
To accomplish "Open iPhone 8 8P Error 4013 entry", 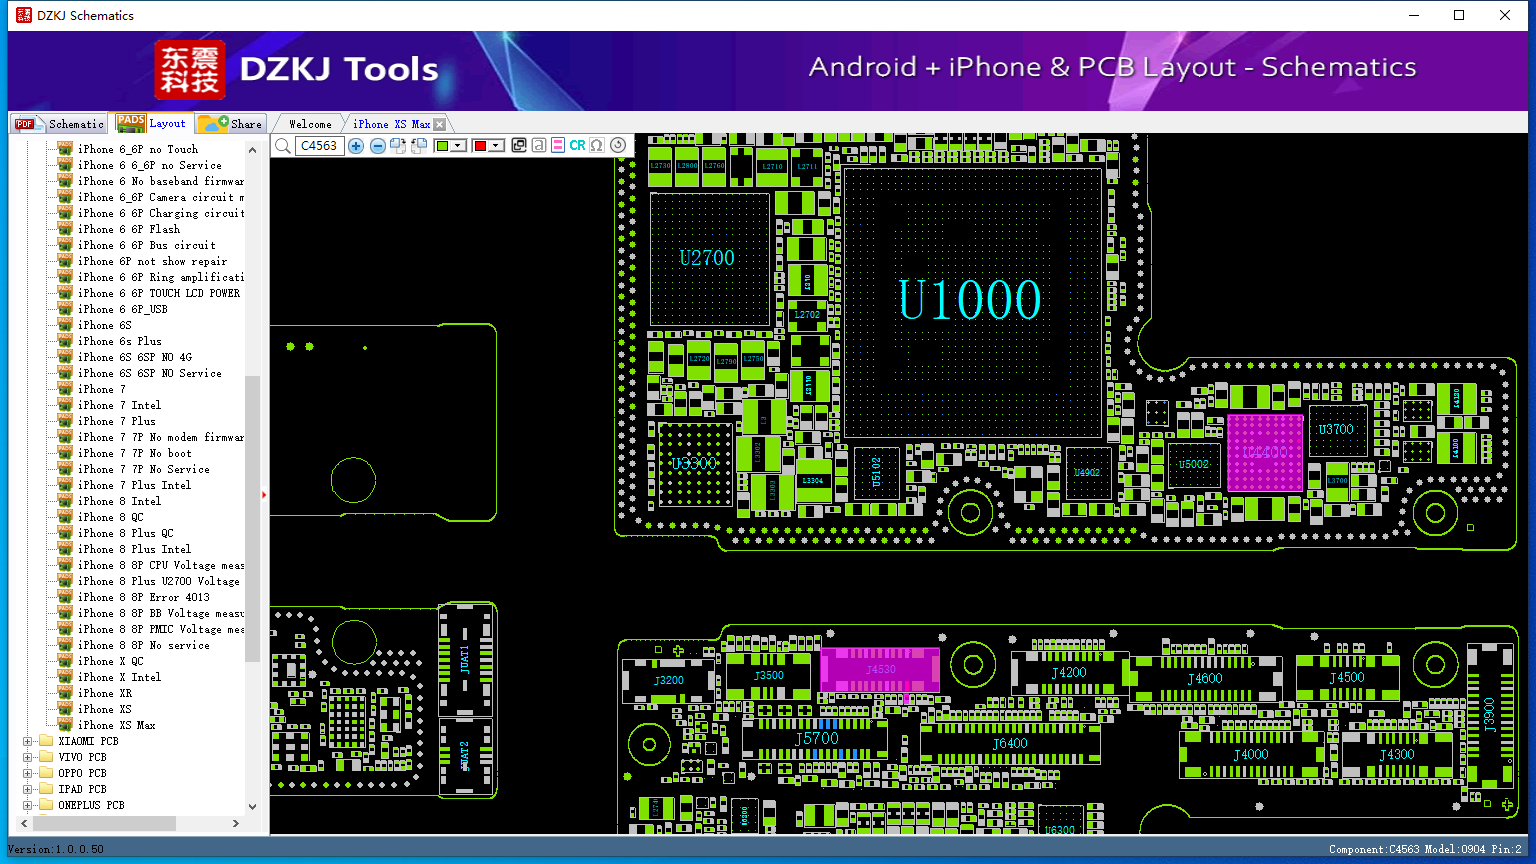I will (x=144, y=598).
